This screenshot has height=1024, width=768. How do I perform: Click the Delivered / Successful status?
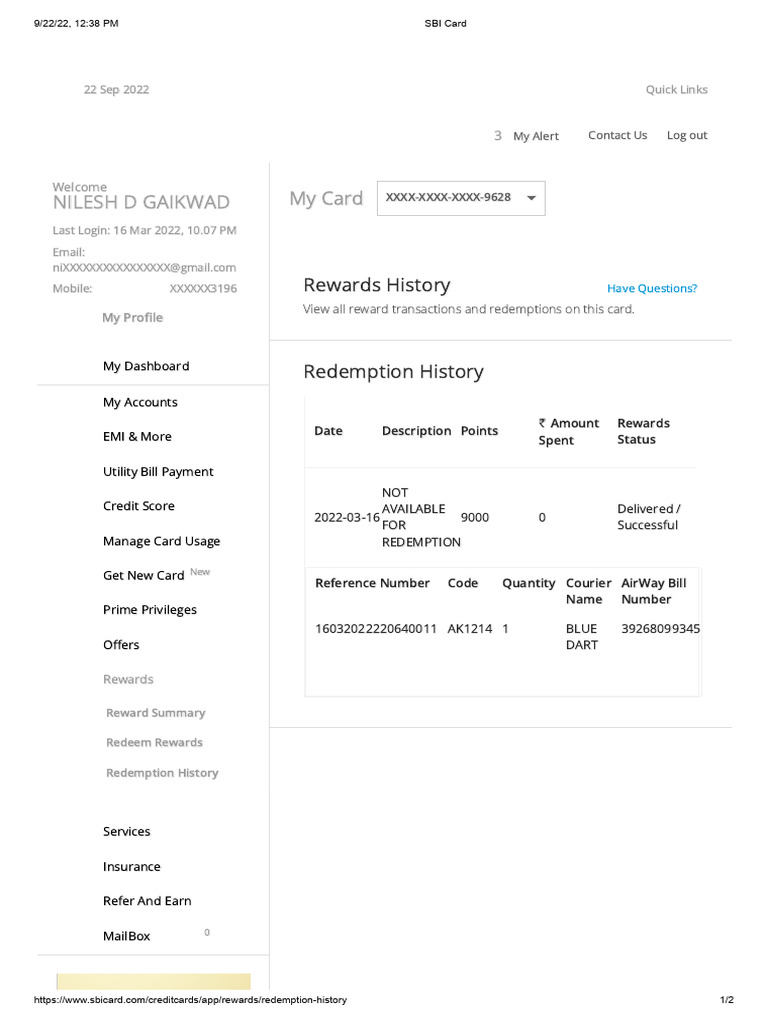[648, 517]
